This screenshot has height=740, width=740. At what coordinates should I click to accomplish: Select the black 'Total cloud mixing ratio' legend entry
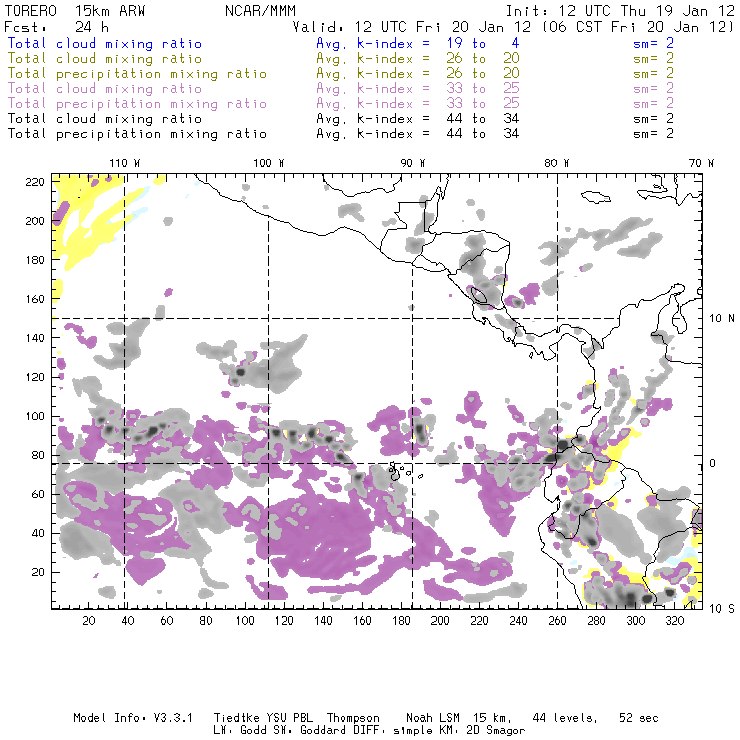pyautogui.click(x=105, y=119)
